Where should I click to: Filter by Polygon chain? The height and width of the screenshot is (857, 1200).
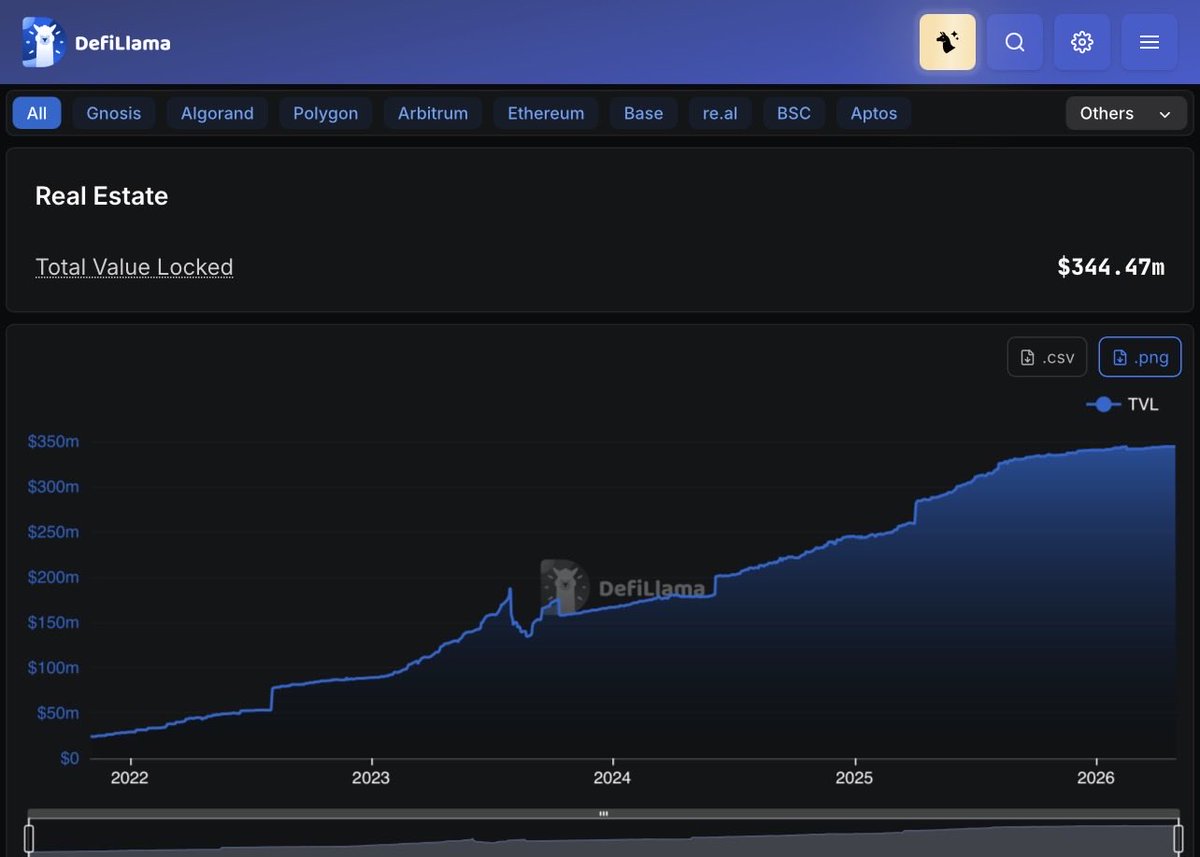pyautogui.click(x=325, y=113)
